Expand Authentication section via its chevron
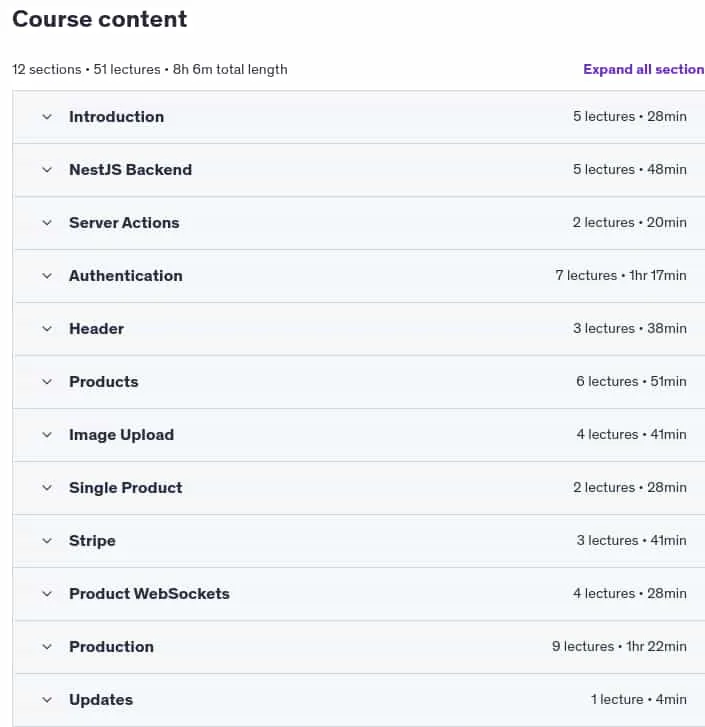Viewport: 705px width, 727px height. (x=47, y=276)
